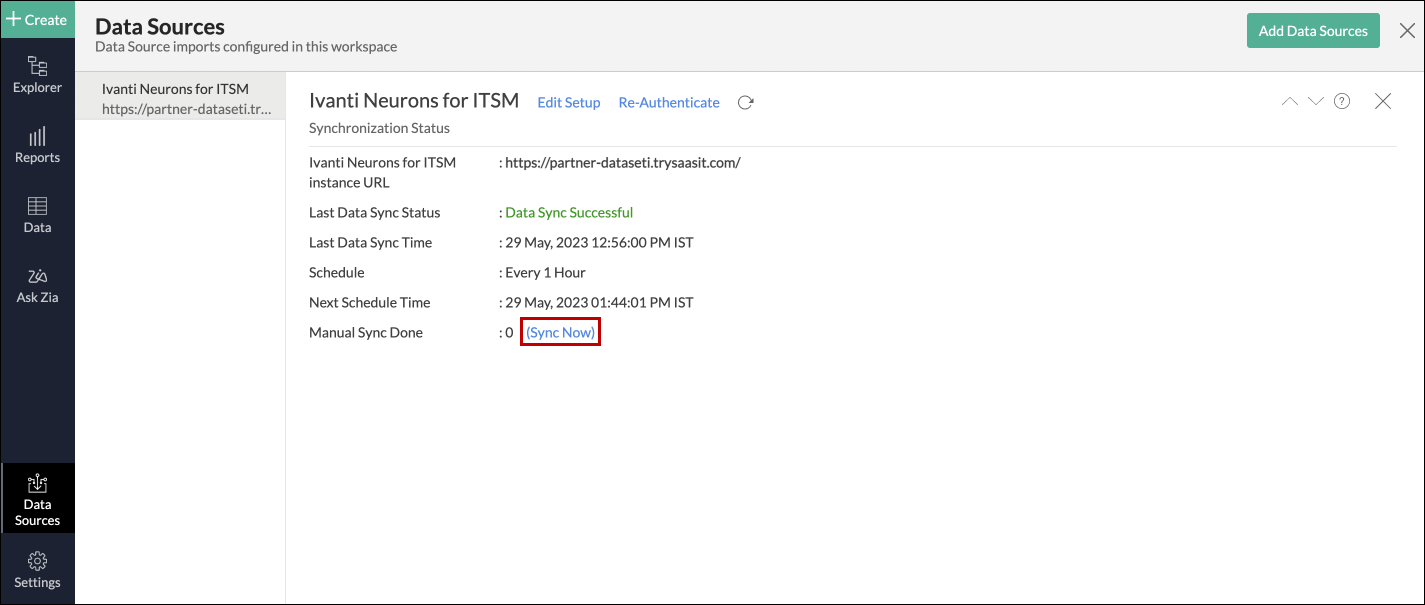Close the synchronization status panel

click(x=1383, y=101)
